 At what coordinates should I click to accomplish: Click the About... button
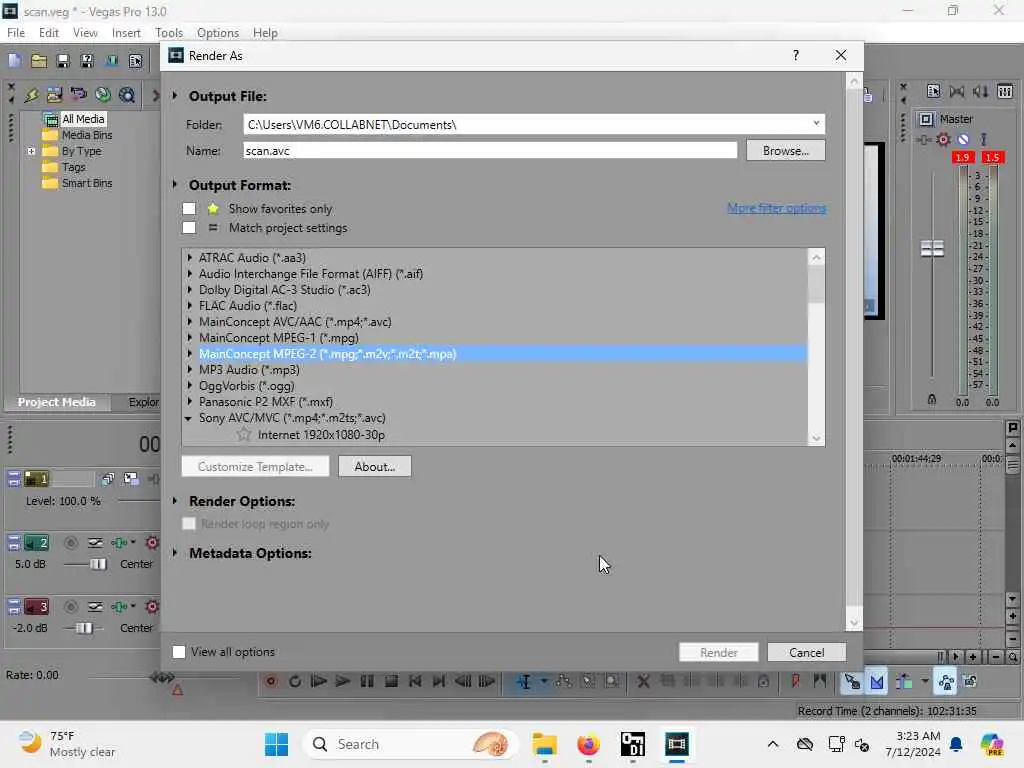(x=375, y=466)
